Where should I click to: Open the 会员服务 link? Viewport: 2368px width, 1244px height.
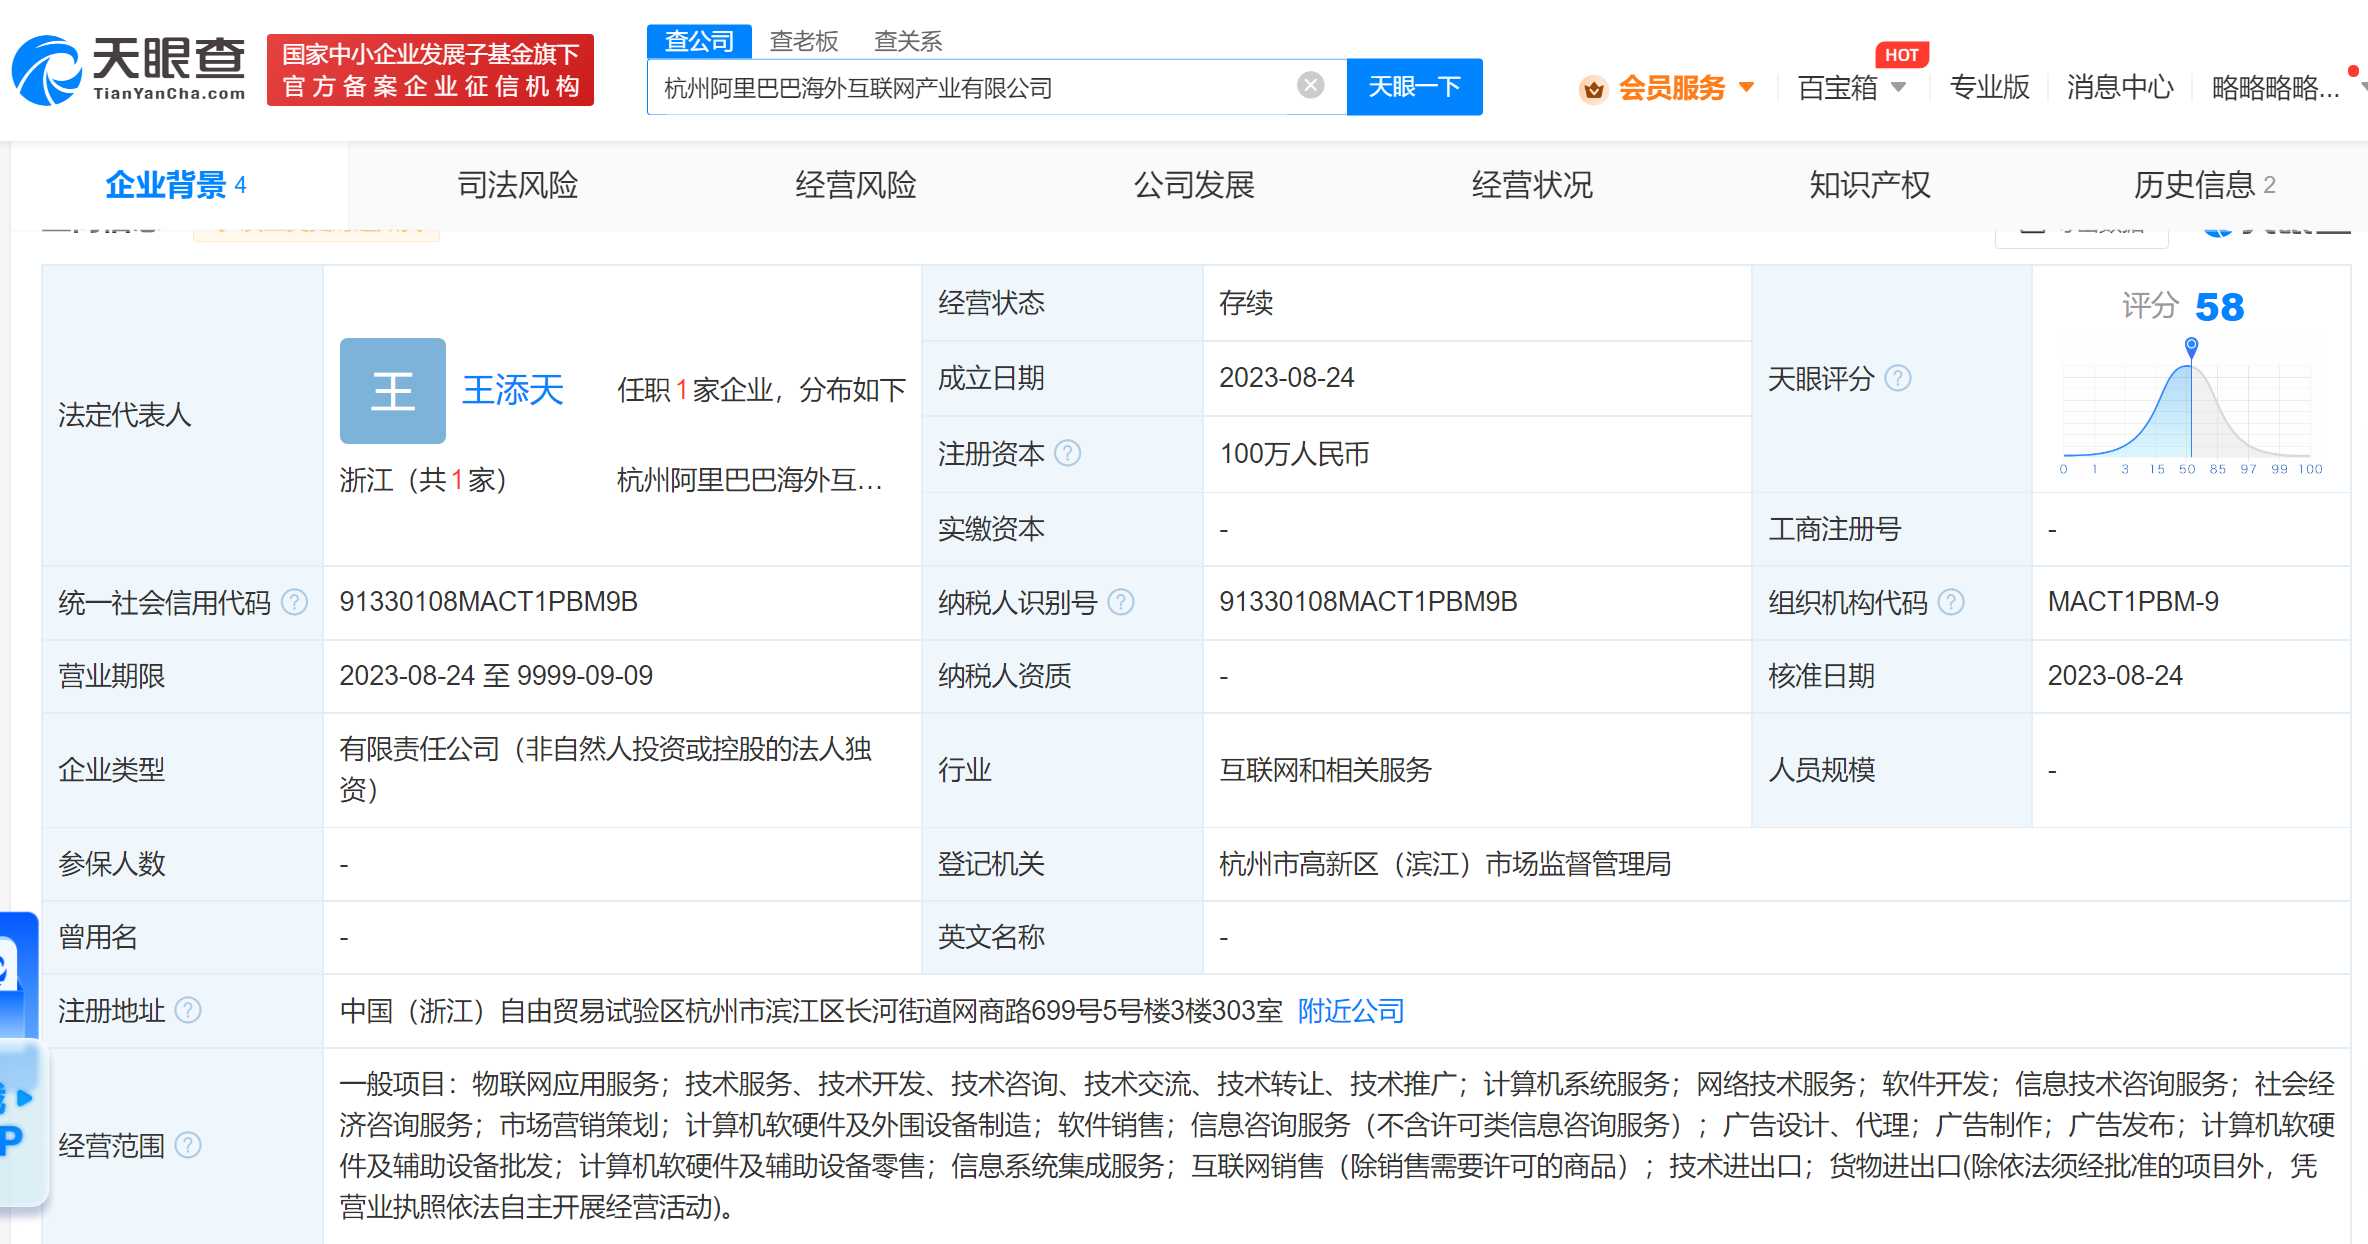[x=1672, y=88]
